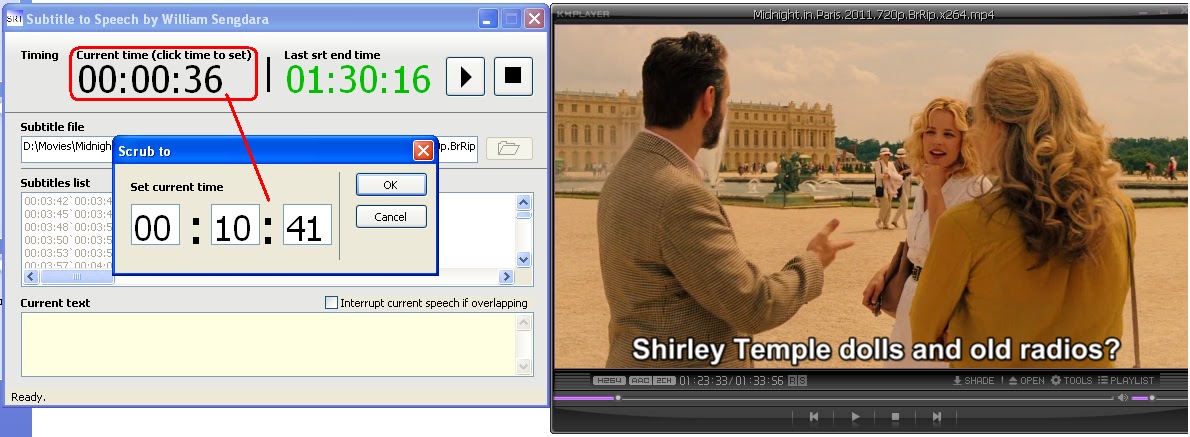The image size is (1190, 437).
Task: Stop video in KMPlayer
Action: pyautogui.click(x=896, y=417)
